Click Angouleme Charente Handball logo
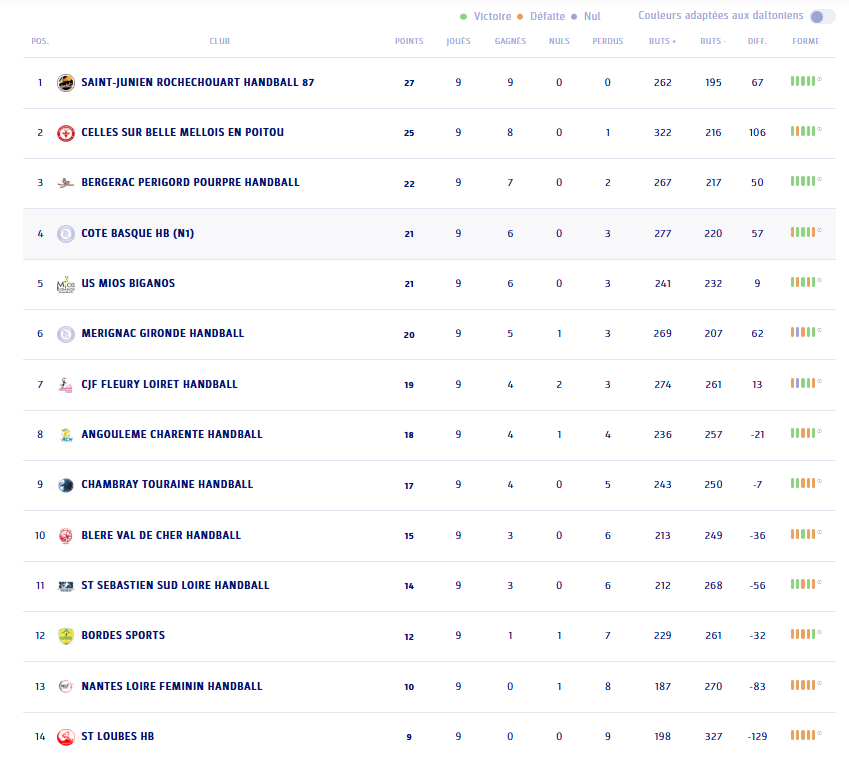The height and width of the screenshot is (773, 849). 66,435
